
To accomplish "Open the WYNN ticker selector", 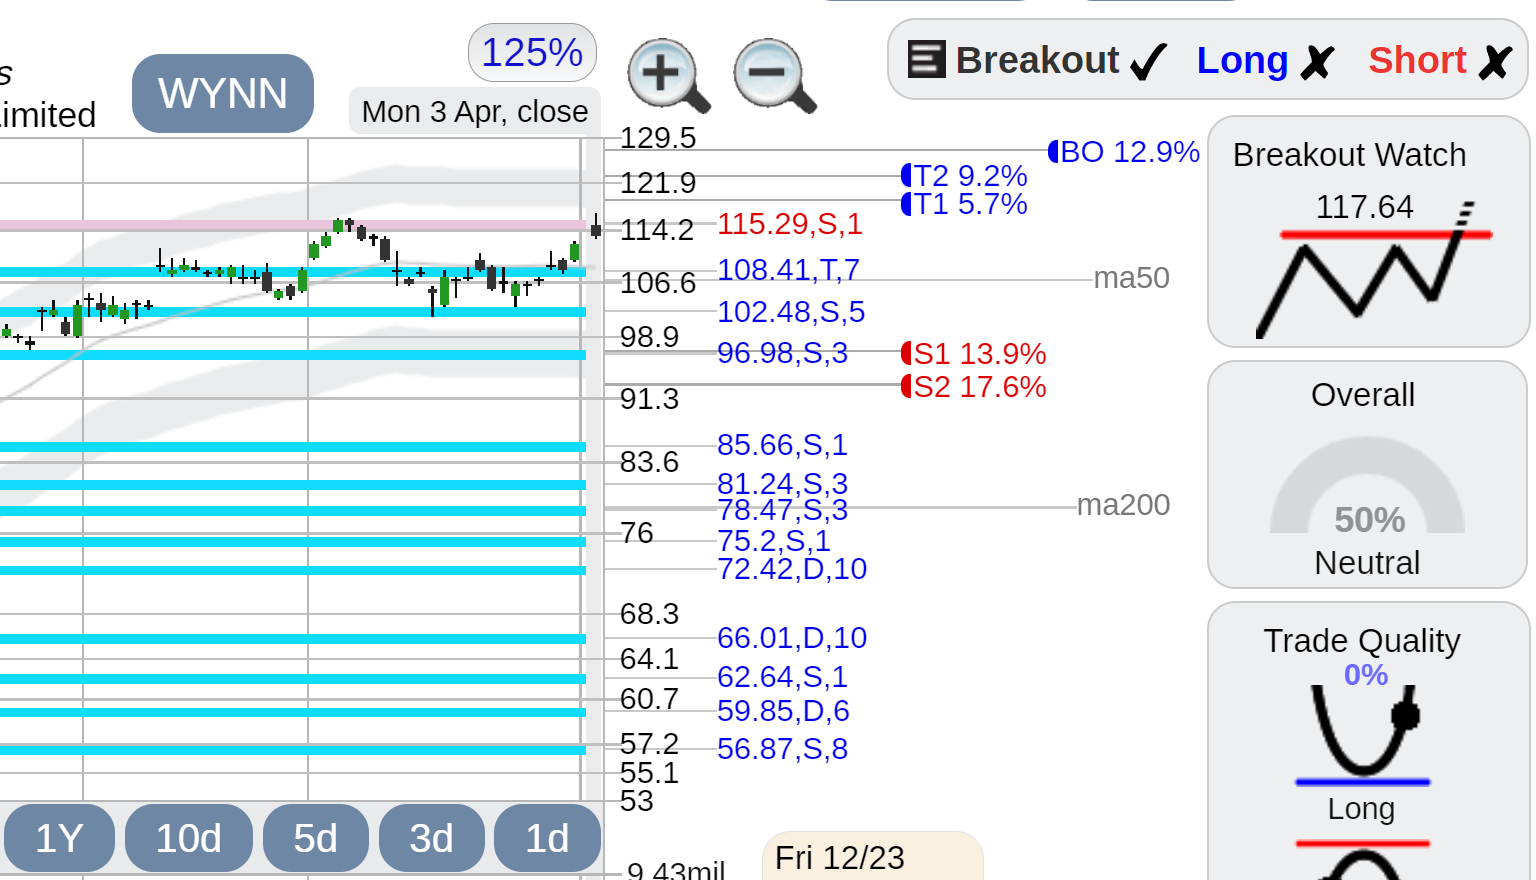I will click(x=223, y=93).
